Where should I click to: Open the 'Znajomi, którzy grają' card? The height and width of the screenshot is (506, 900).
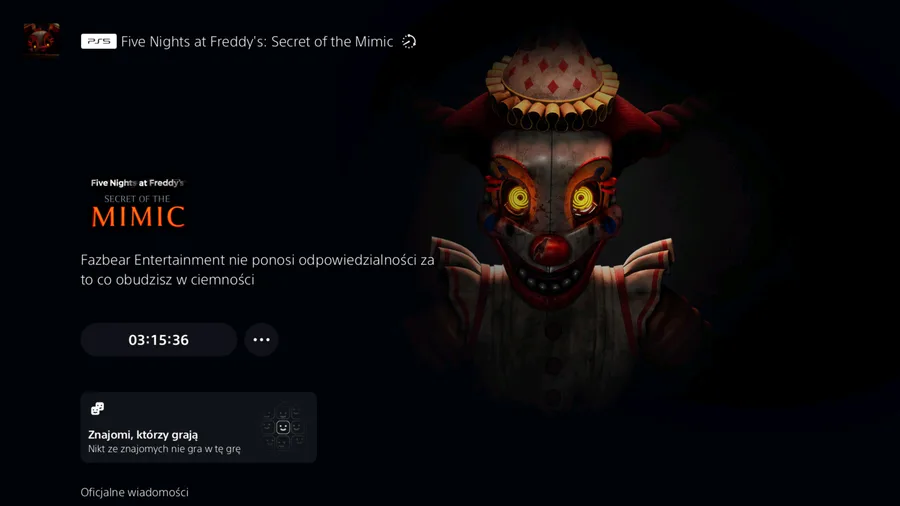[x=199, y=427]
